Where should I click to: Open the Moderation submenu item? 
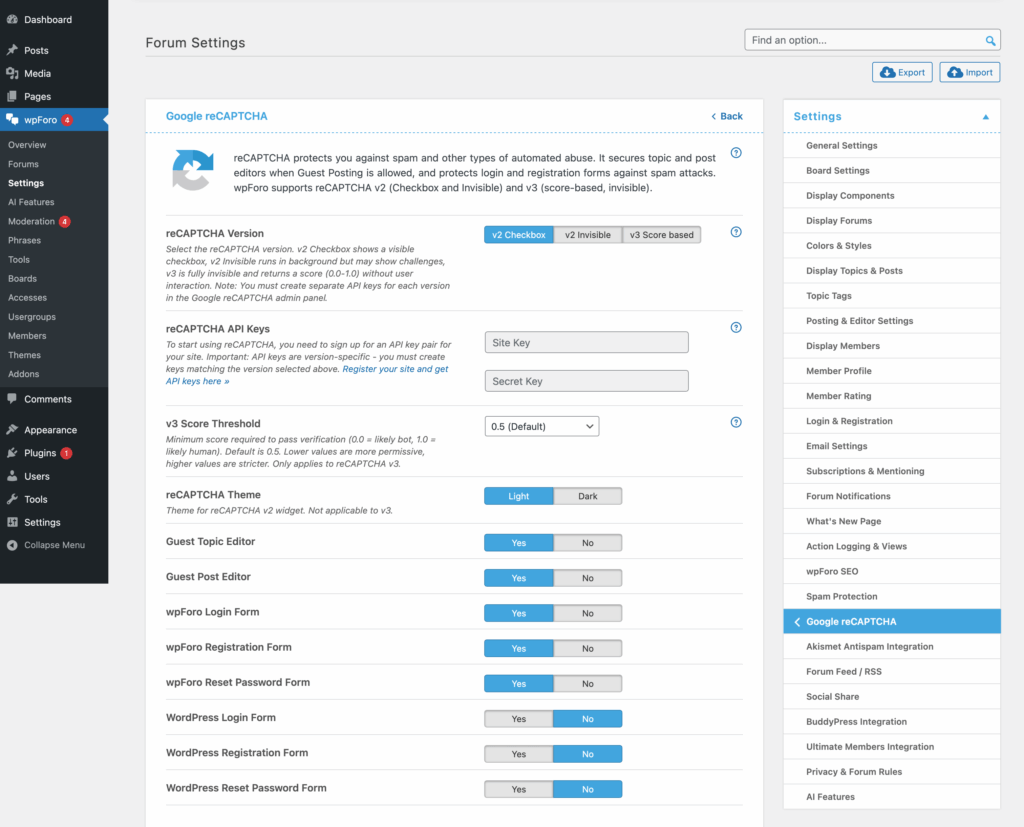click(x=31, y=221)
